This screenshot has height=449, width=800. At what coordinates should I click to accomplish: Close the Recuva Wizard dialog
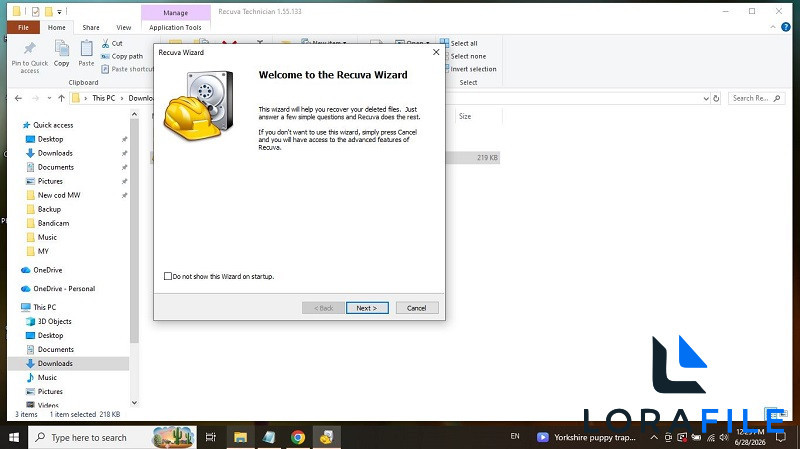coord(436,52)
